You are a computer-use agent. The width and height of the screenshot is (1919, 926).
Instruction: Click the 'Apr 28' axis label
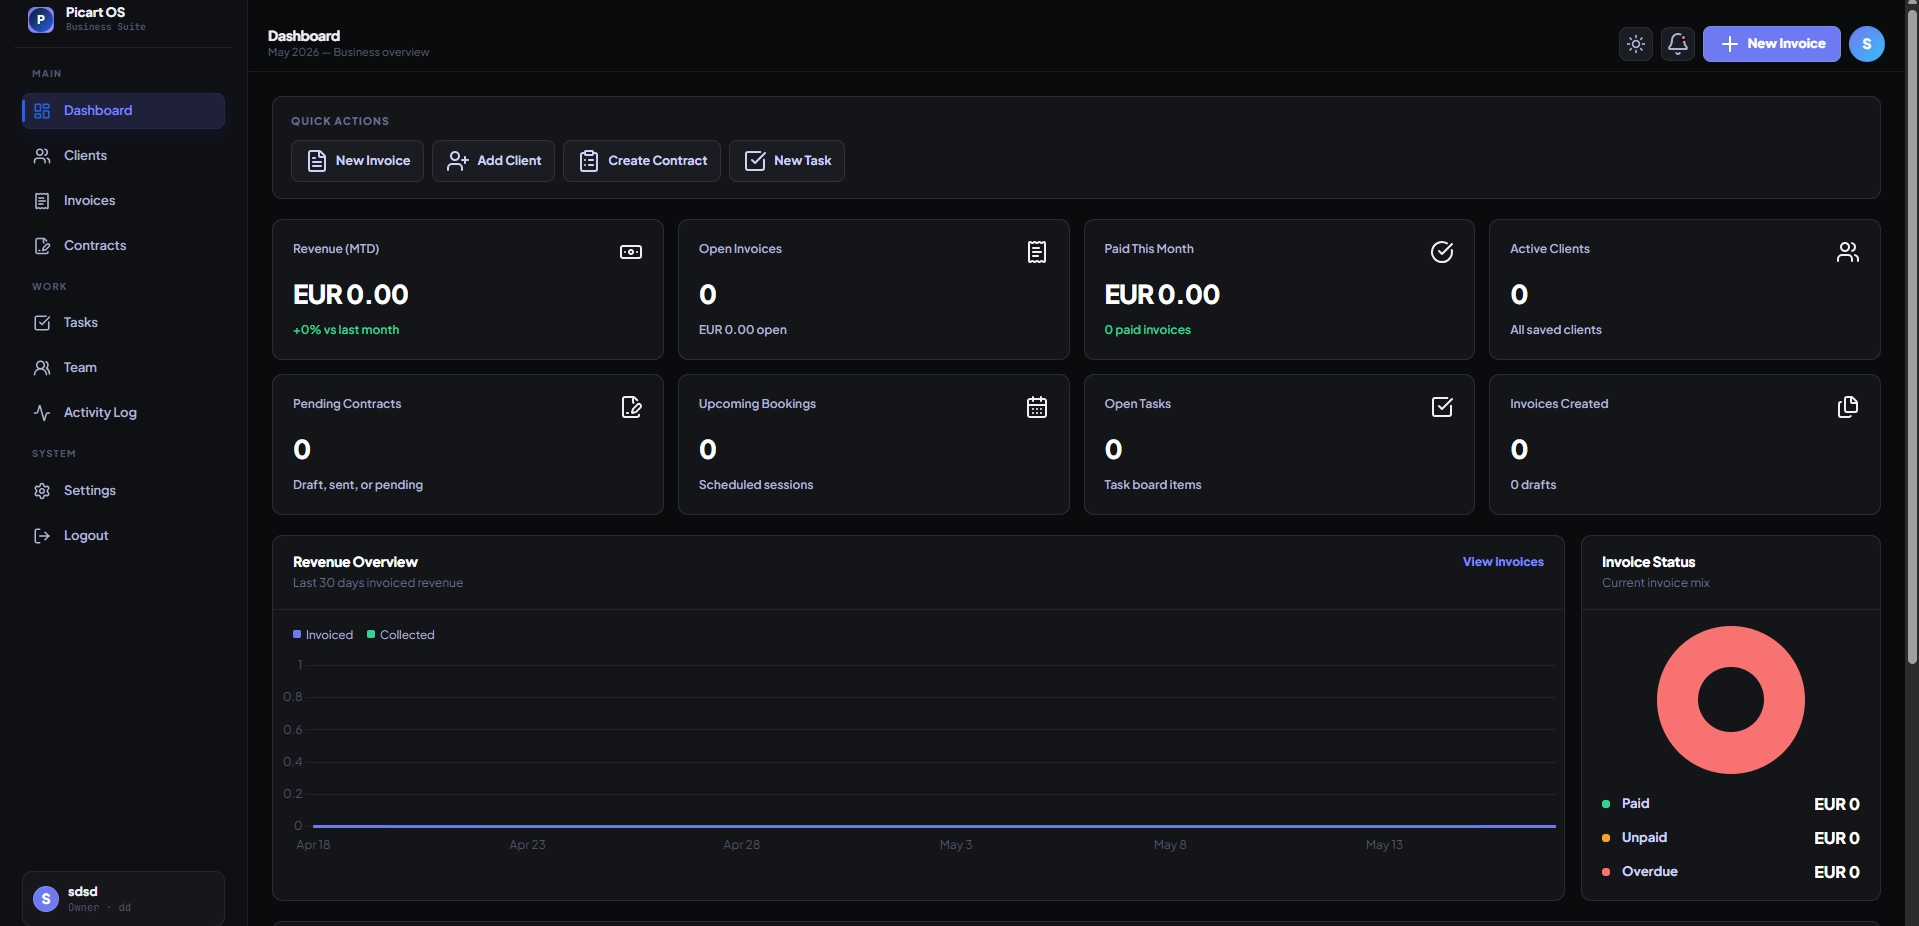741,845
